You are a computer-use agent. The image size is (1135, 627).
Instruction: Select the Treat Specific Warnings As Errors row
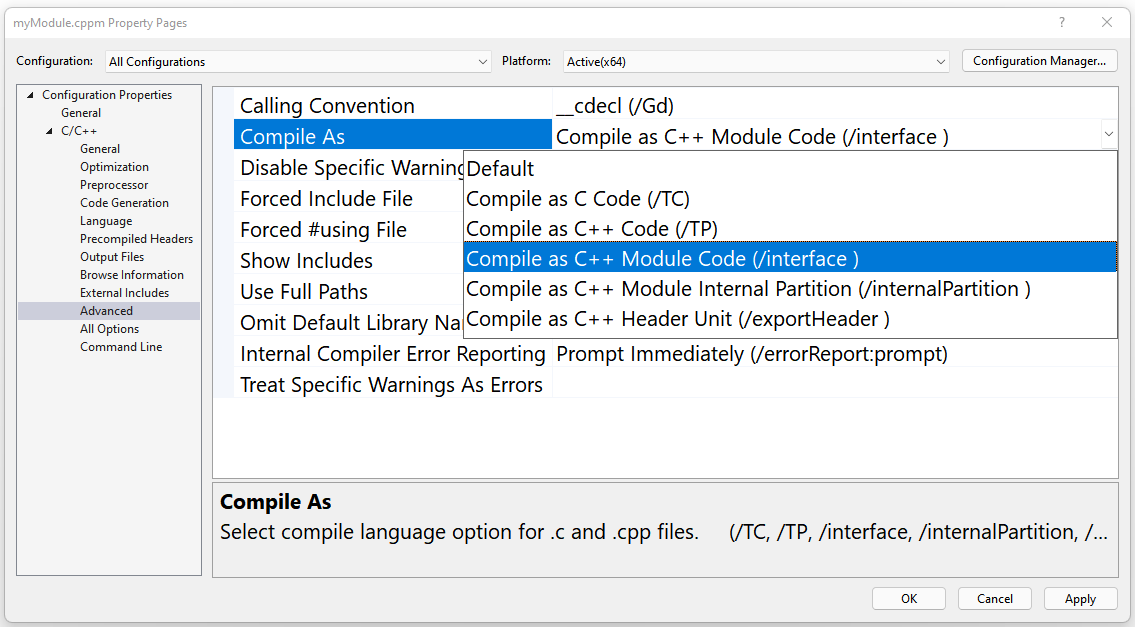[x=390, y=384]
